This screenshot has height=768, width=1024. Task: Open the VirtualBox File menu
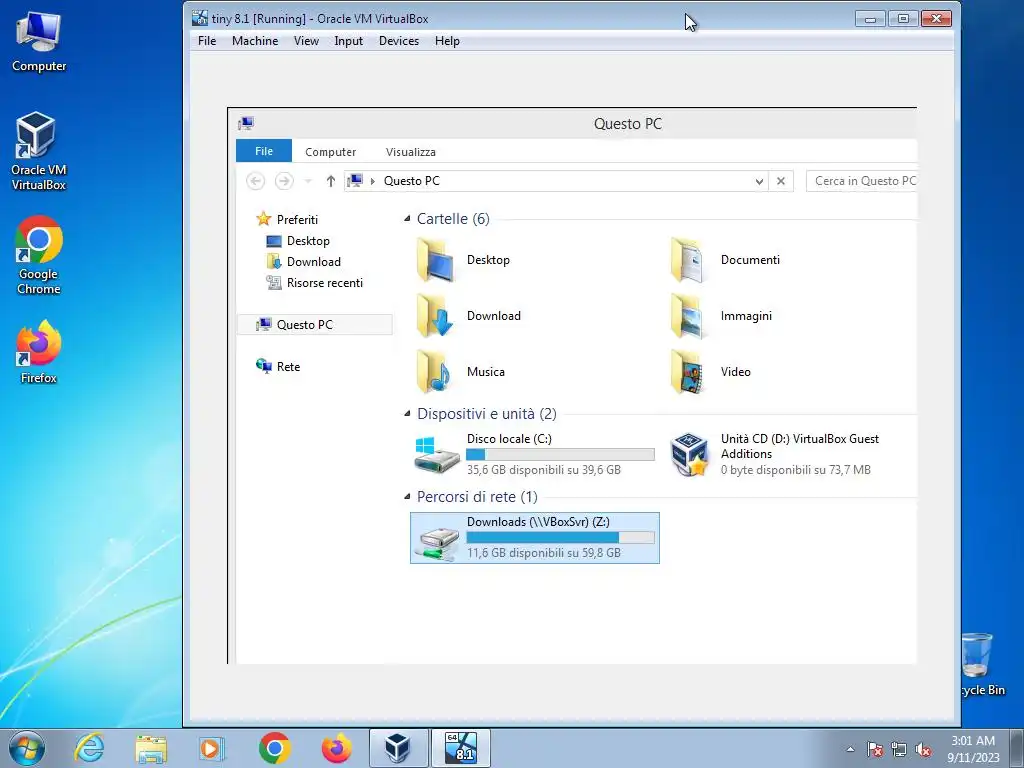pos(207,40)
